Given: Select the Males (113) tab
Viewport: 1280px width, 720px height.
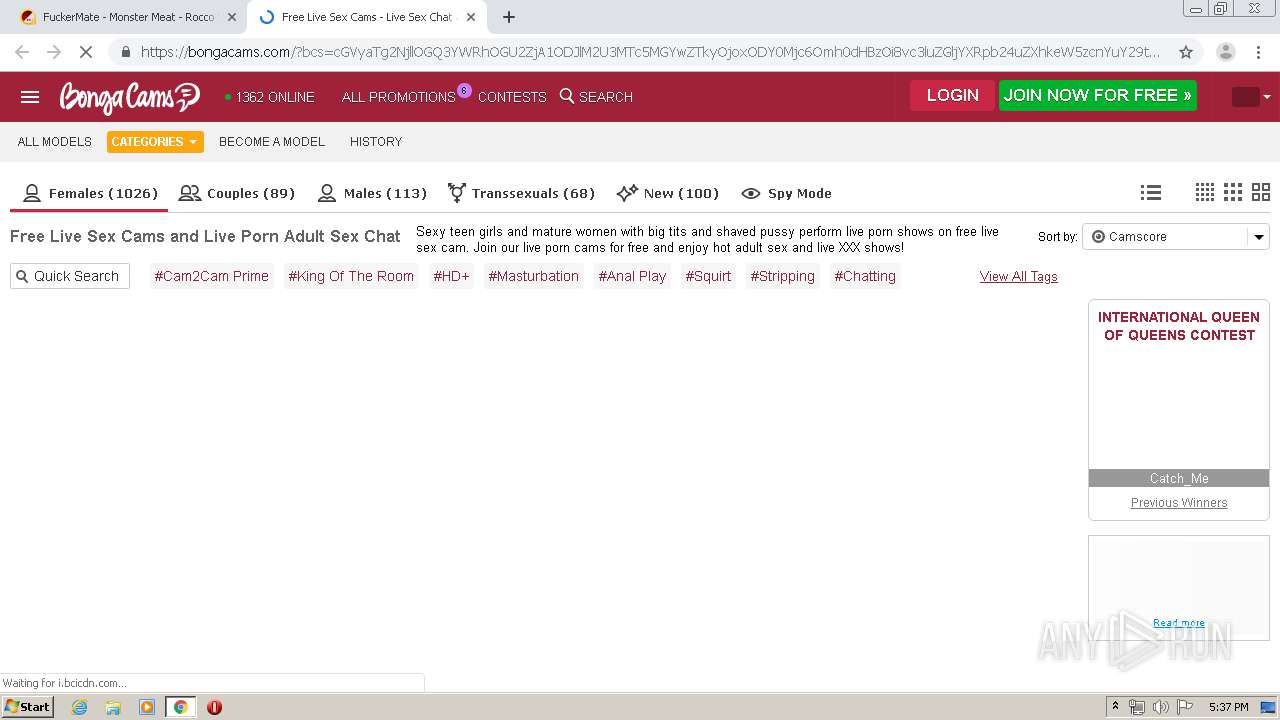Looking at the screenshot, I should click(x=372, y=193).
